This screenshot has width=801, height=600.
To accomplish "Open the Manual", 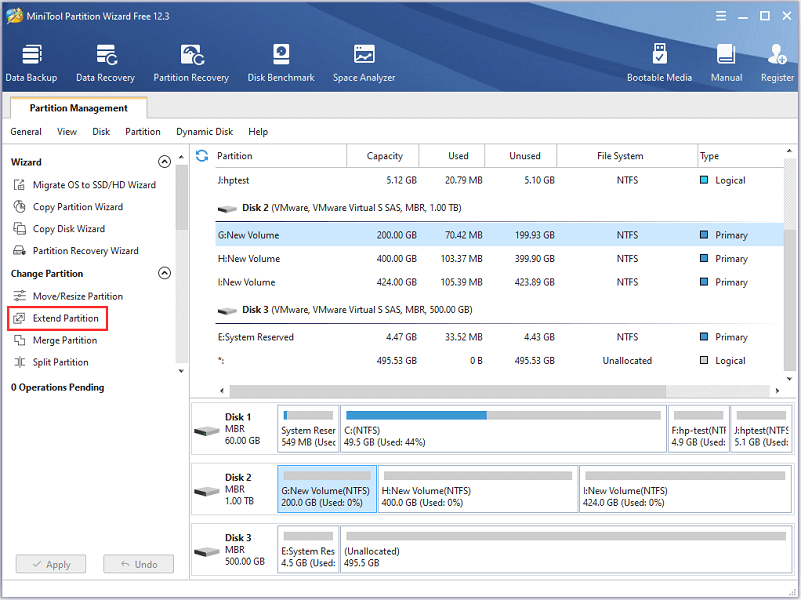I will tap(726, 63).
